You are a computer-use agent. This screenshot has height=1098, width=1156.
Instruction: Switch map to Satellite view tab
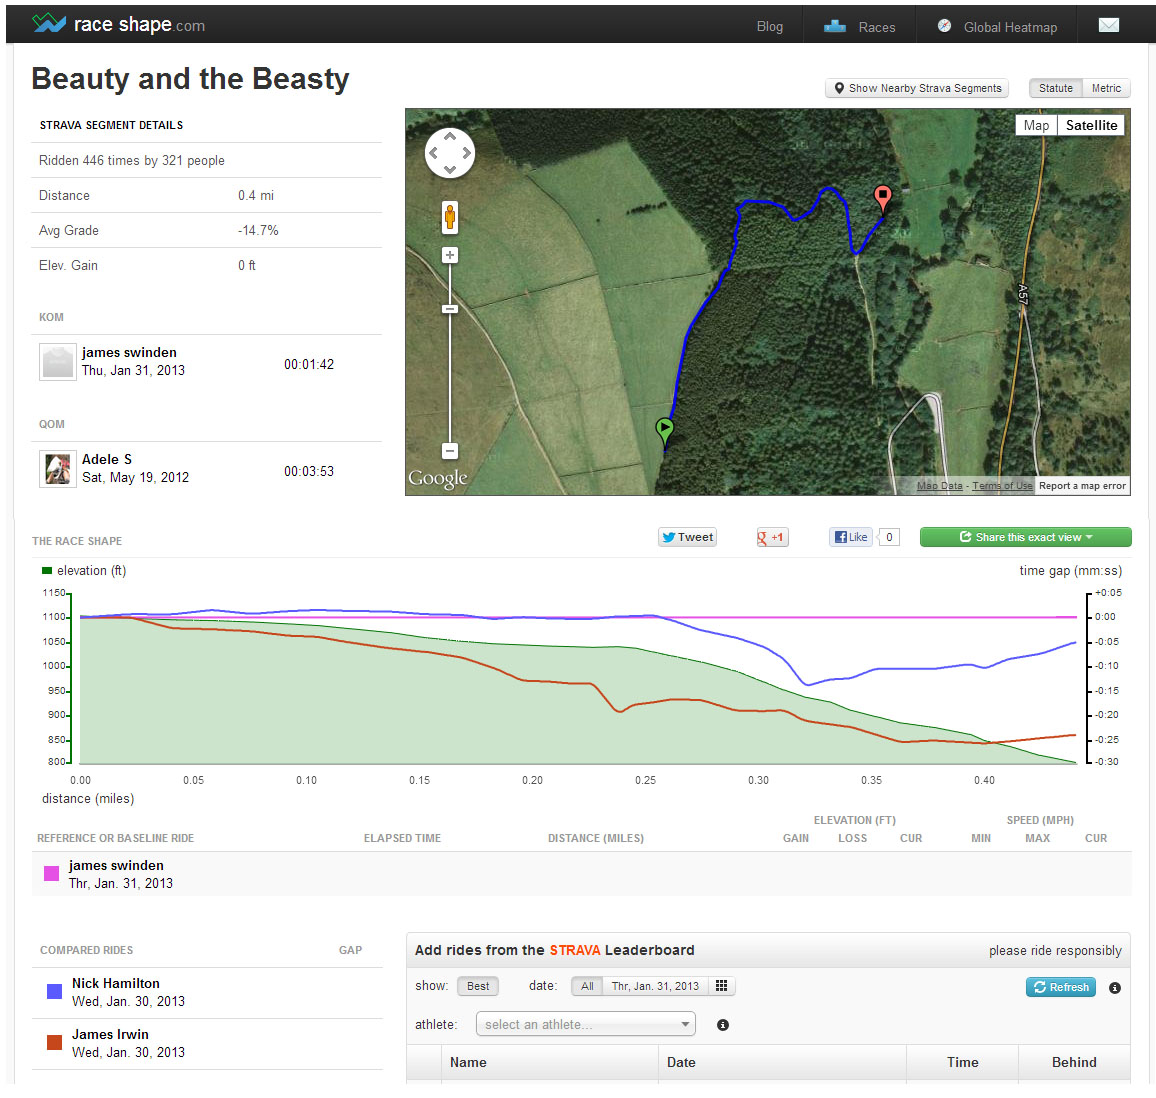(1091, 125)
